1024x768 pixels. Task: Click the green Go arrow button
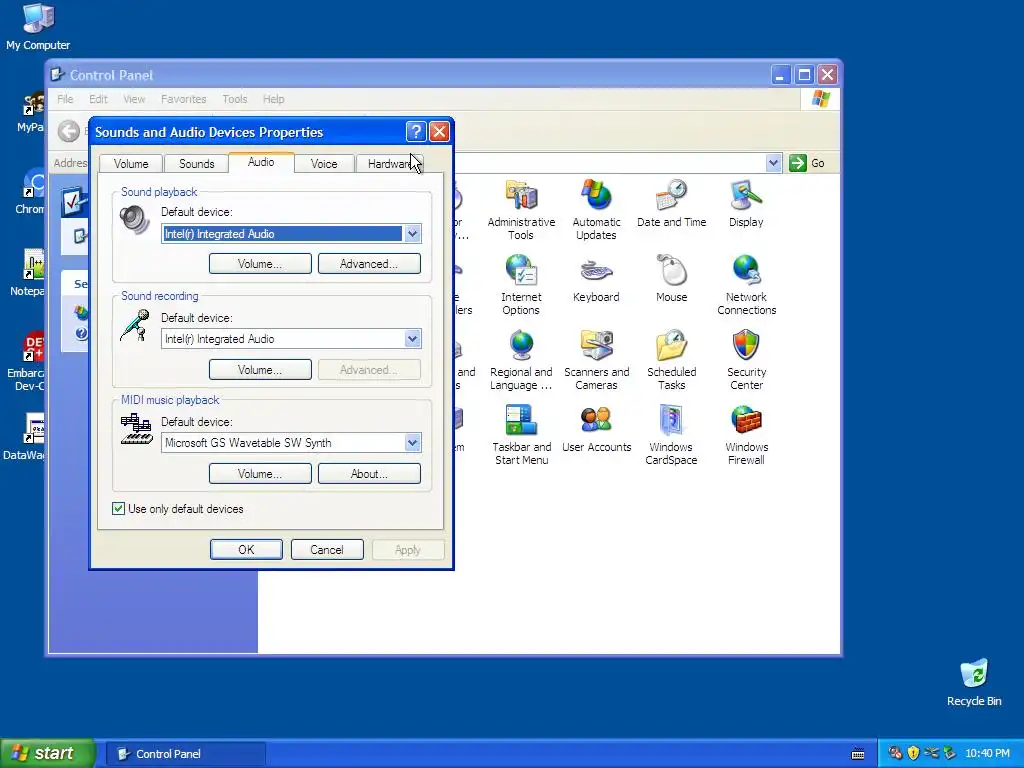pos(797,163)
